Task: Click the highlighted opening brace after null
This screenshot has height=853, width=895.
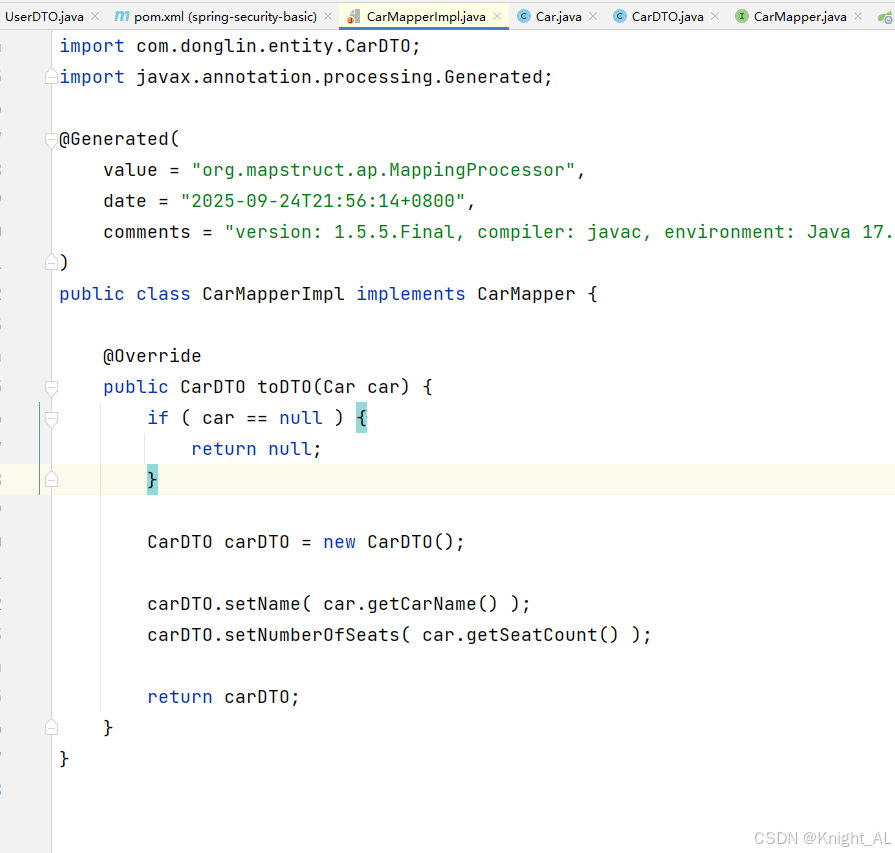Action: (x=361, y=418)
